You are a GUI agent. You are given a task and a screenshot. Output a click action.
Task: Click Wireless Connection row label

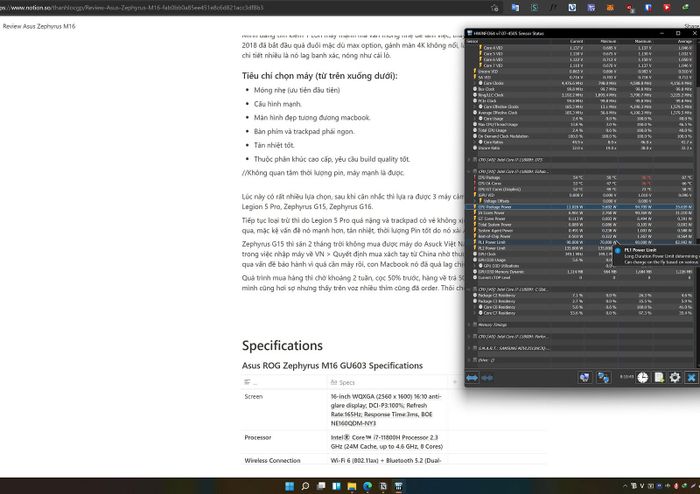coord(272,460)
